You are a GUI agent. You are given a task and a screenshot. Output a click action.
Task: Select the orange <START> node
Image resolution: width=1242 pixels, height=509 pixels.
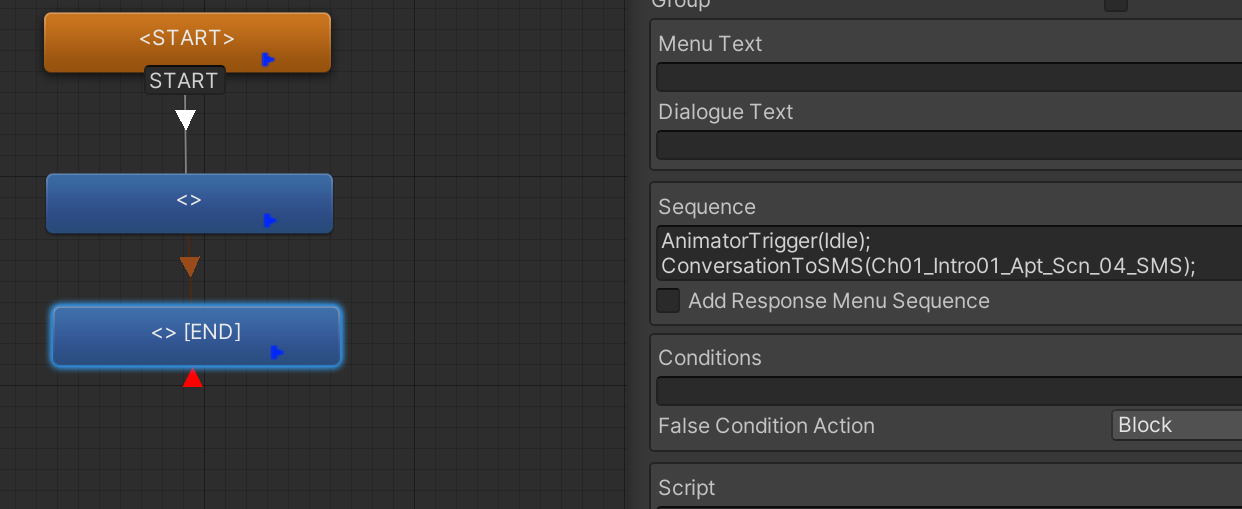pyautogui.click(x=187, y=42)
